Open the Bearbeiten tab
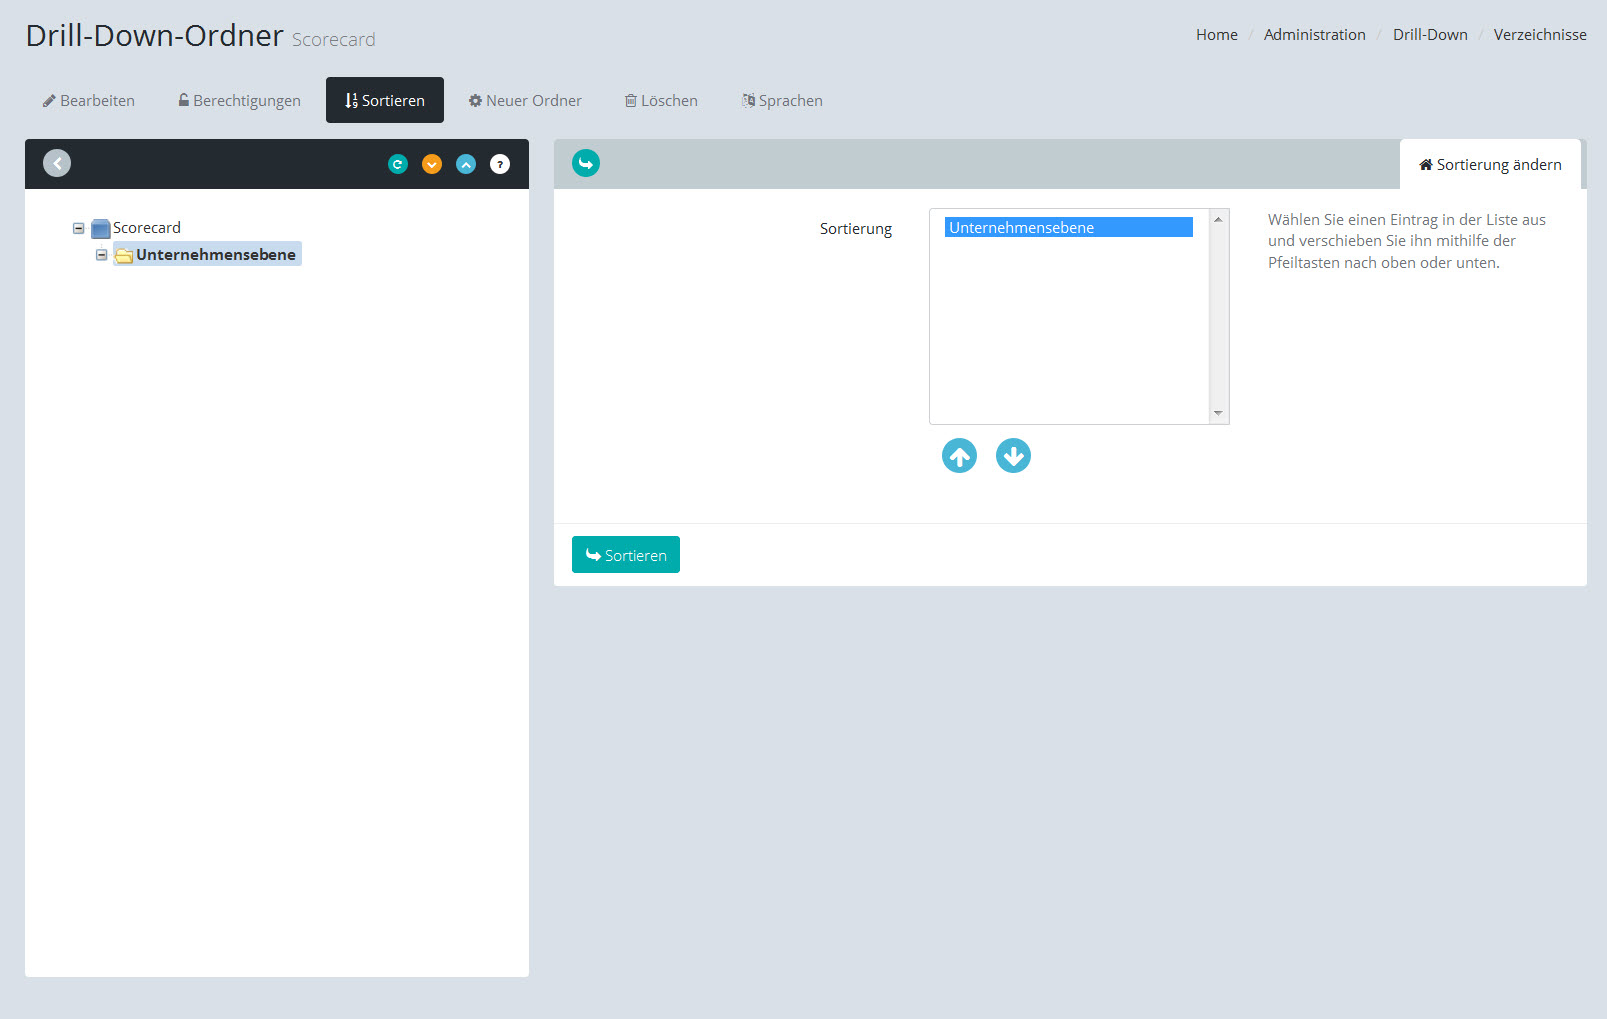1607x1019 pixels. click(88, 101)
